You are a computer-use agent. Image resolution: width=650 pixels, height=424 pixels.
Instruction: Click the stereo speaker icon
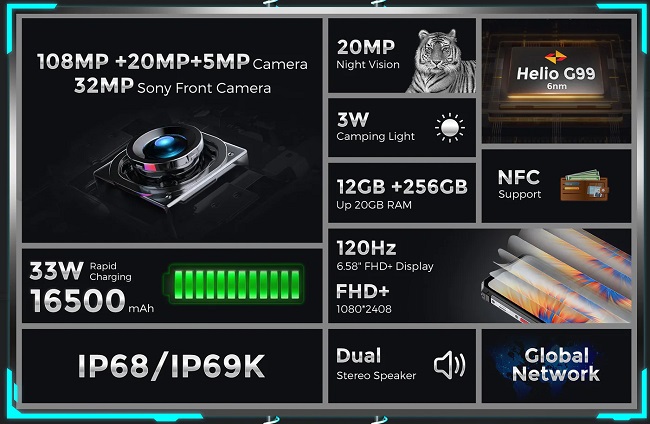coord(450,365)
